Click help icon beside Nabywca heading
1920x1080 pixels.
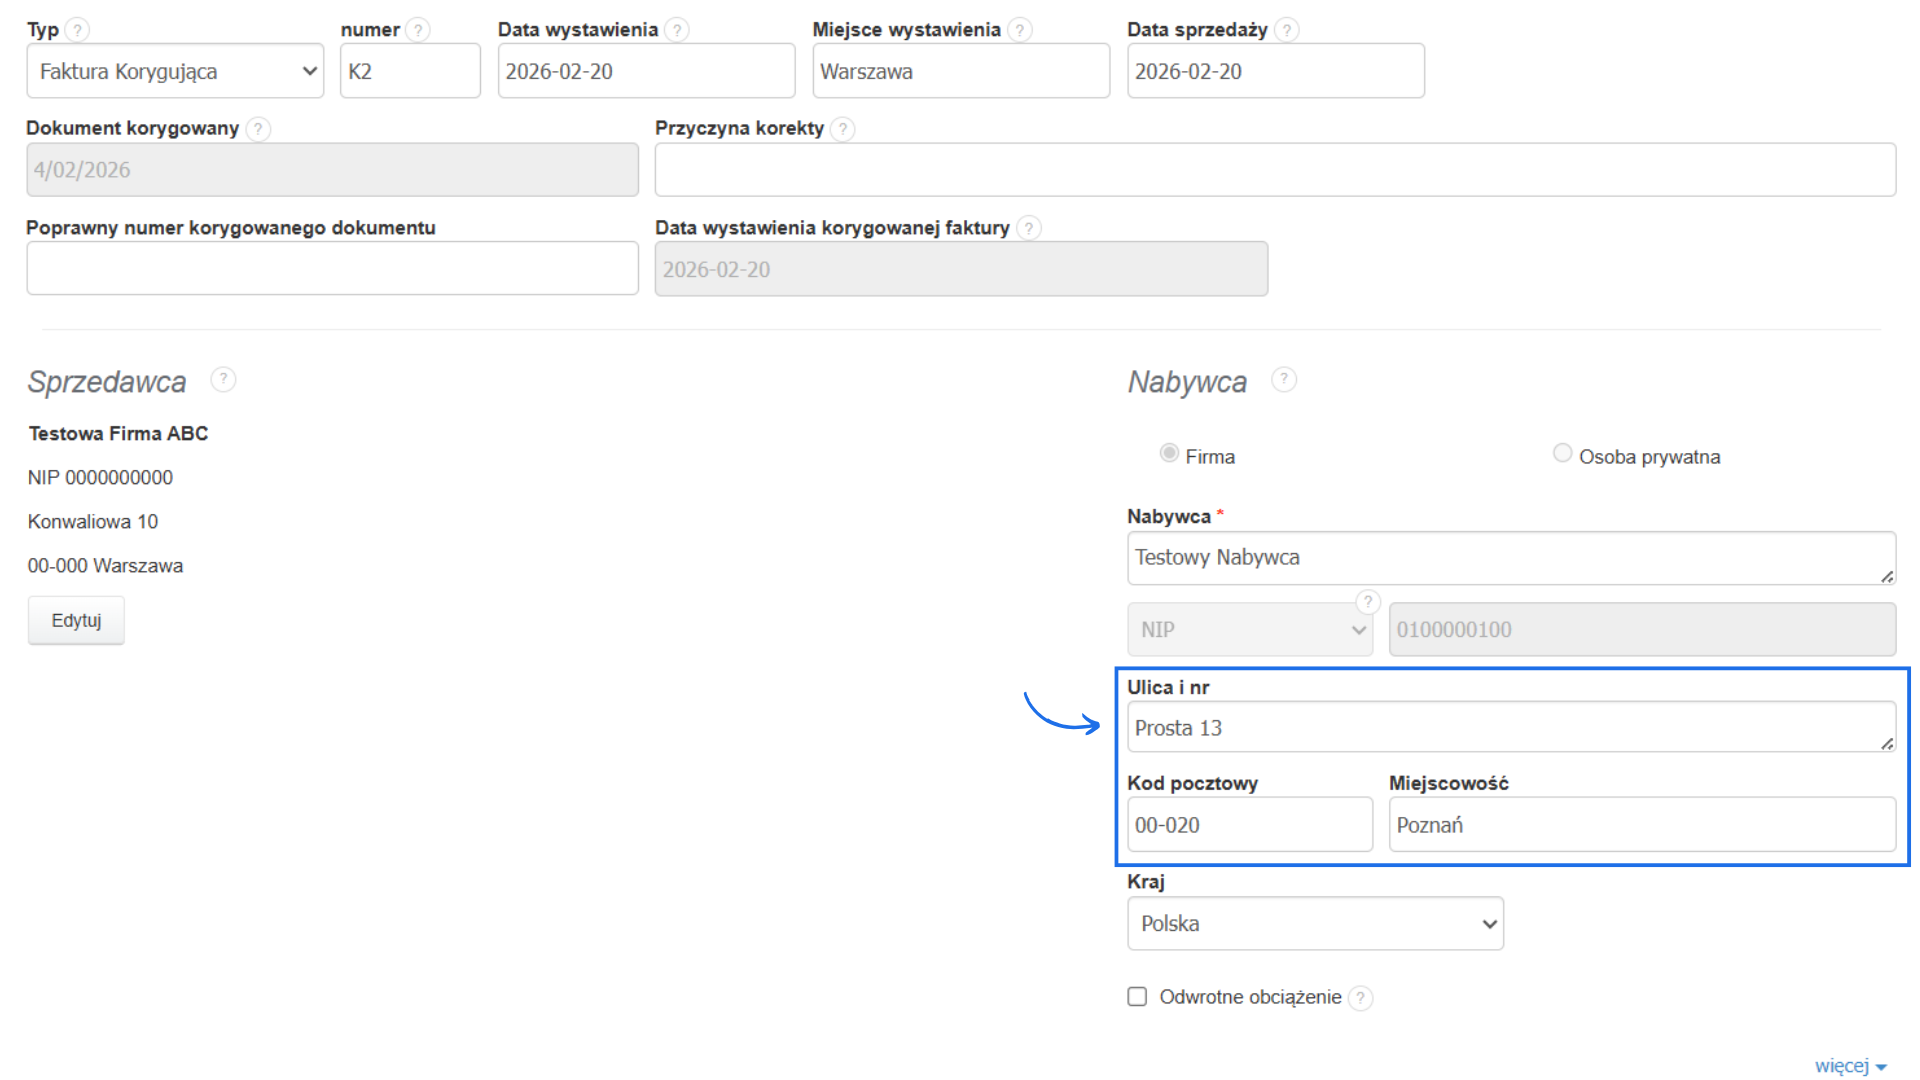click(x=1284, y=380)
